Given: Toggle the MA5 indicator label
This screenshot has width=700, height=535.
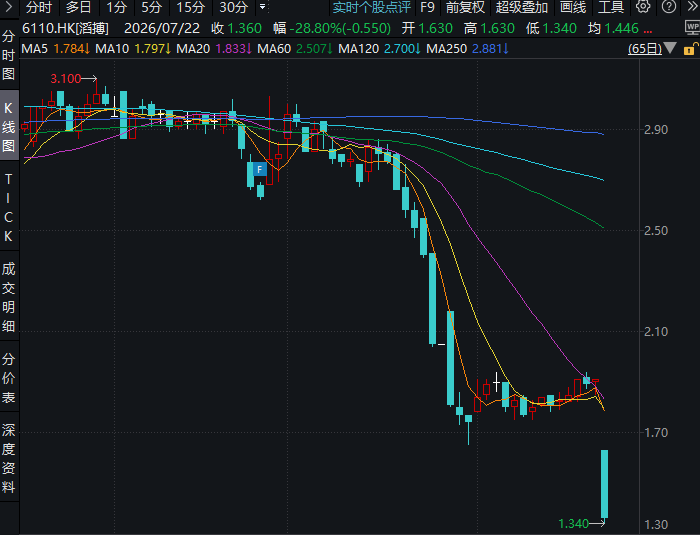Looking at the screenshot, I should 34,49.
